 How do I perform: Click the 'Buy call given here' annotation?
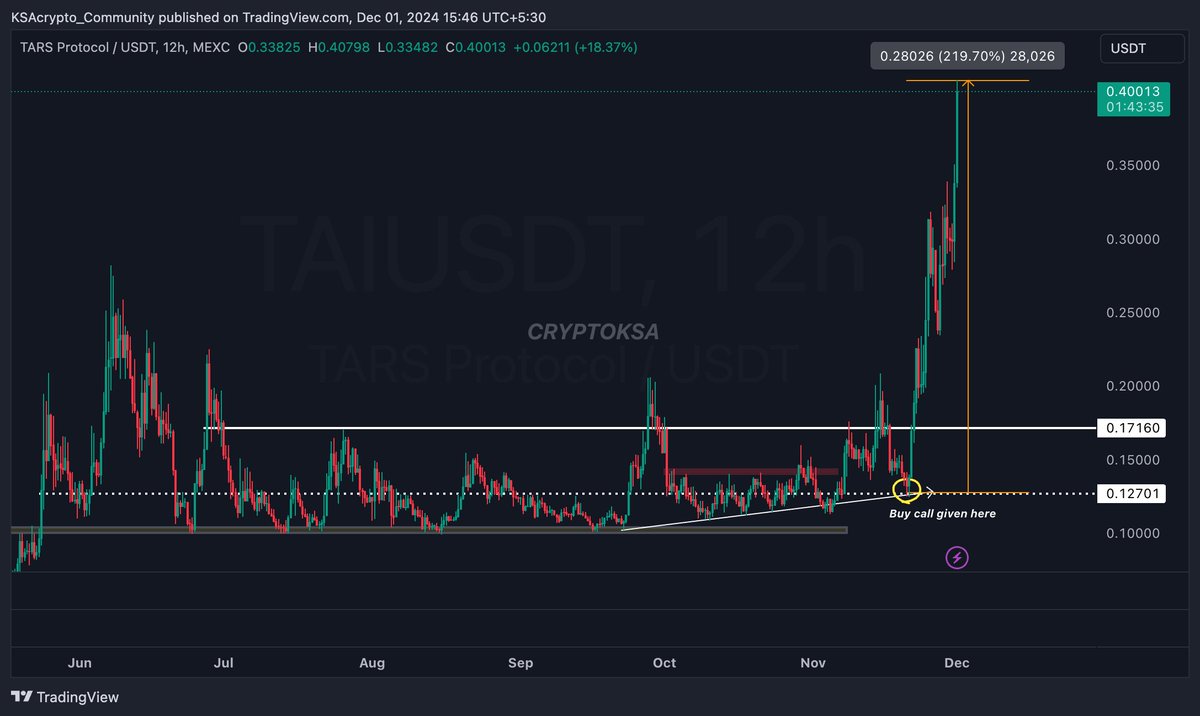tap(942, 513)
